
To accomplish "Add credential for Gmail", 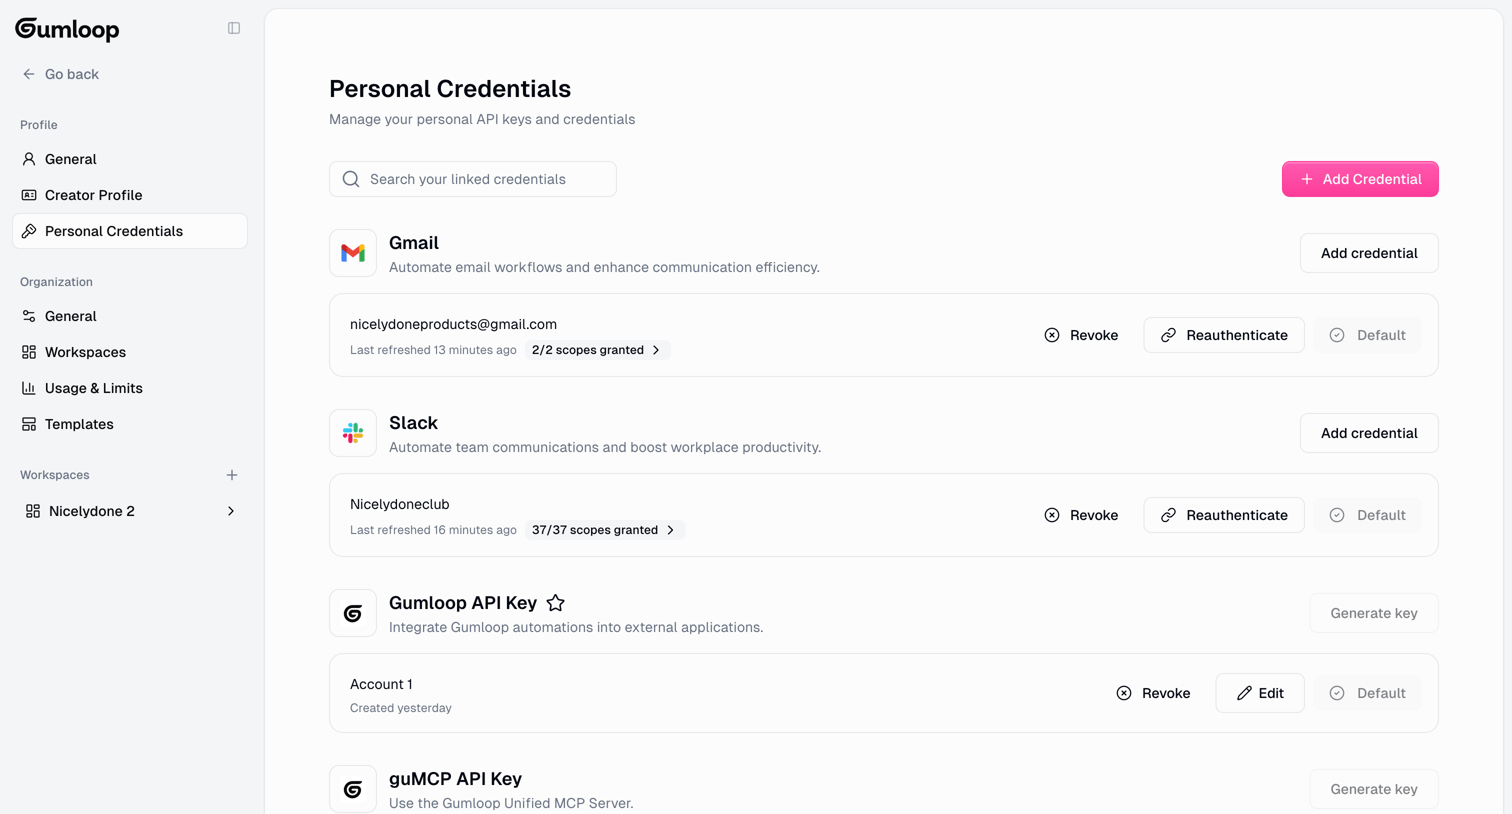I will 1369,253.
